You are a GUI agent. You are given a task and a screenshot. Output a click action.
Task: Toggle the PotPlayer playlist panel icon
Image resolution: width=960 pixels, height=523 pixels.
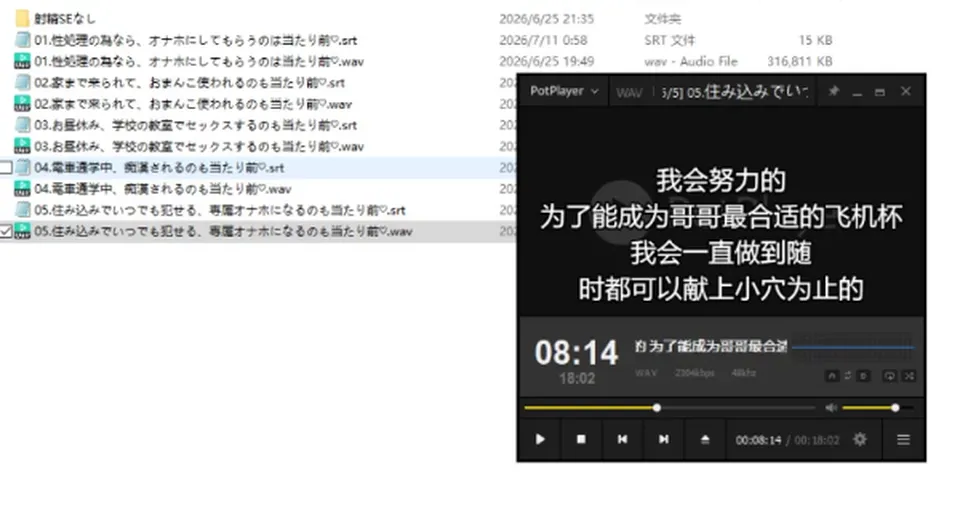903,440
